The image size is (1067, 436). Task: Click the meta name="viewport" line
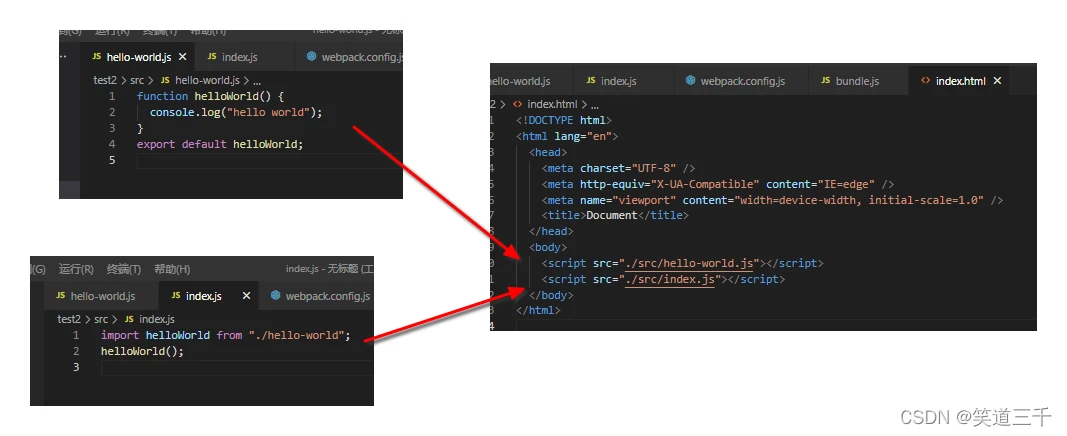point(772,200)
